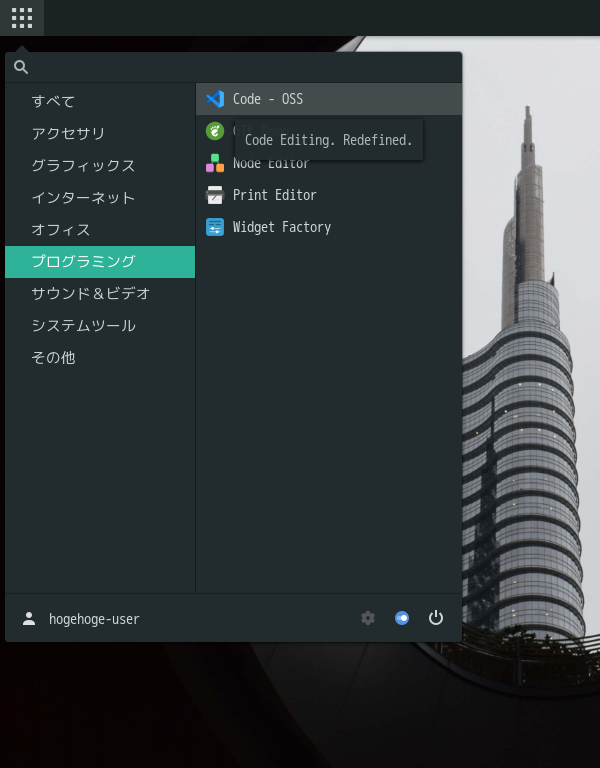The image size is (600, 768).
Task: Launch the Widget Factory icon
Action: (215, 227)
